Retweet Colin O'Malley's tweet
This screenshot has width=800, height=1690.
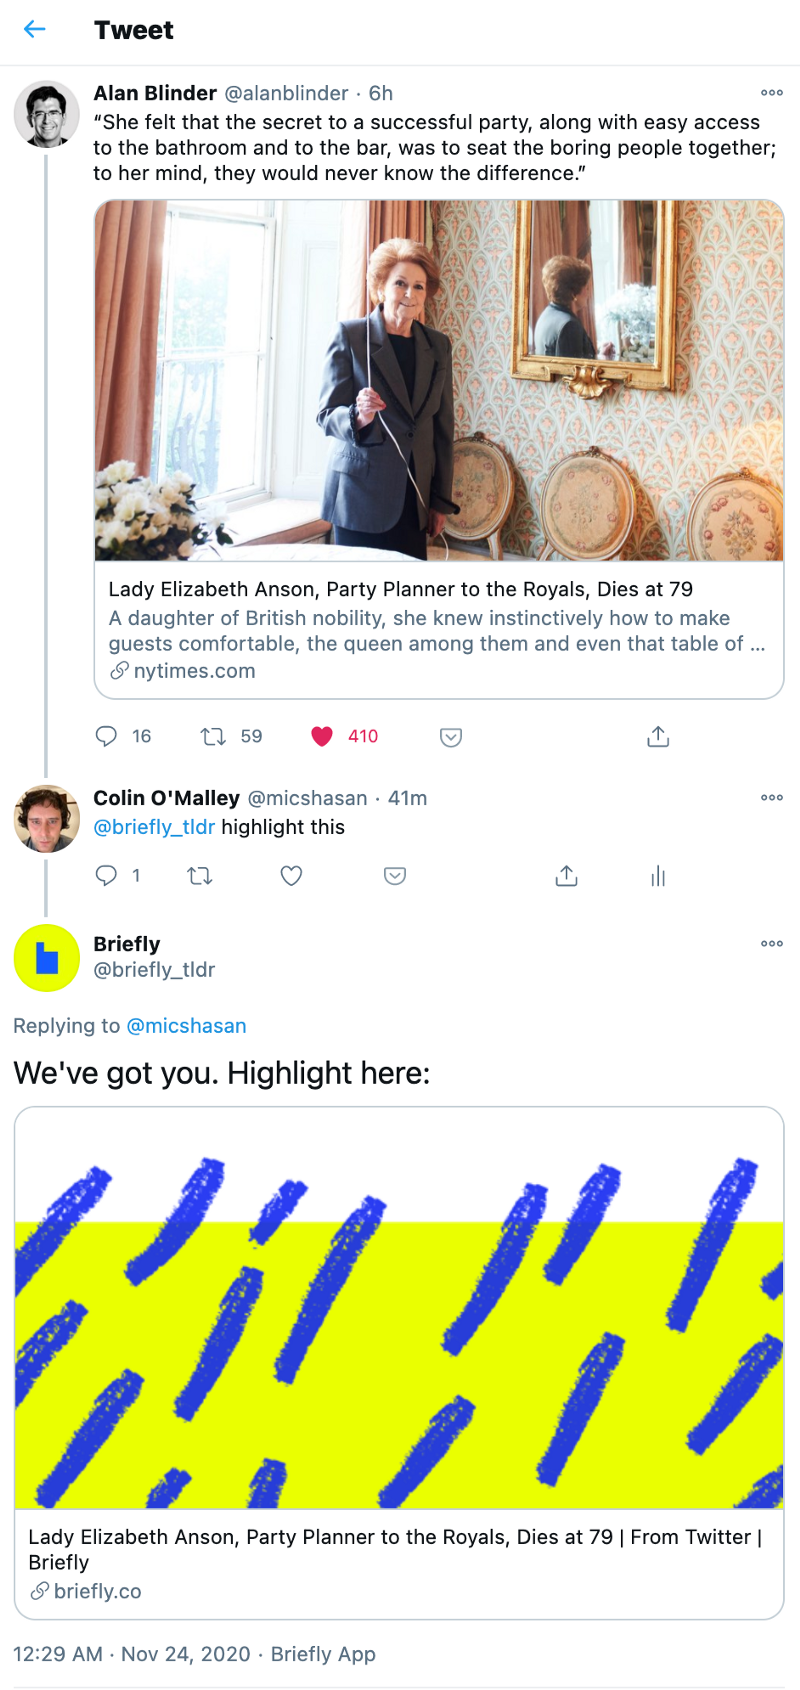[x=201, y=875]
